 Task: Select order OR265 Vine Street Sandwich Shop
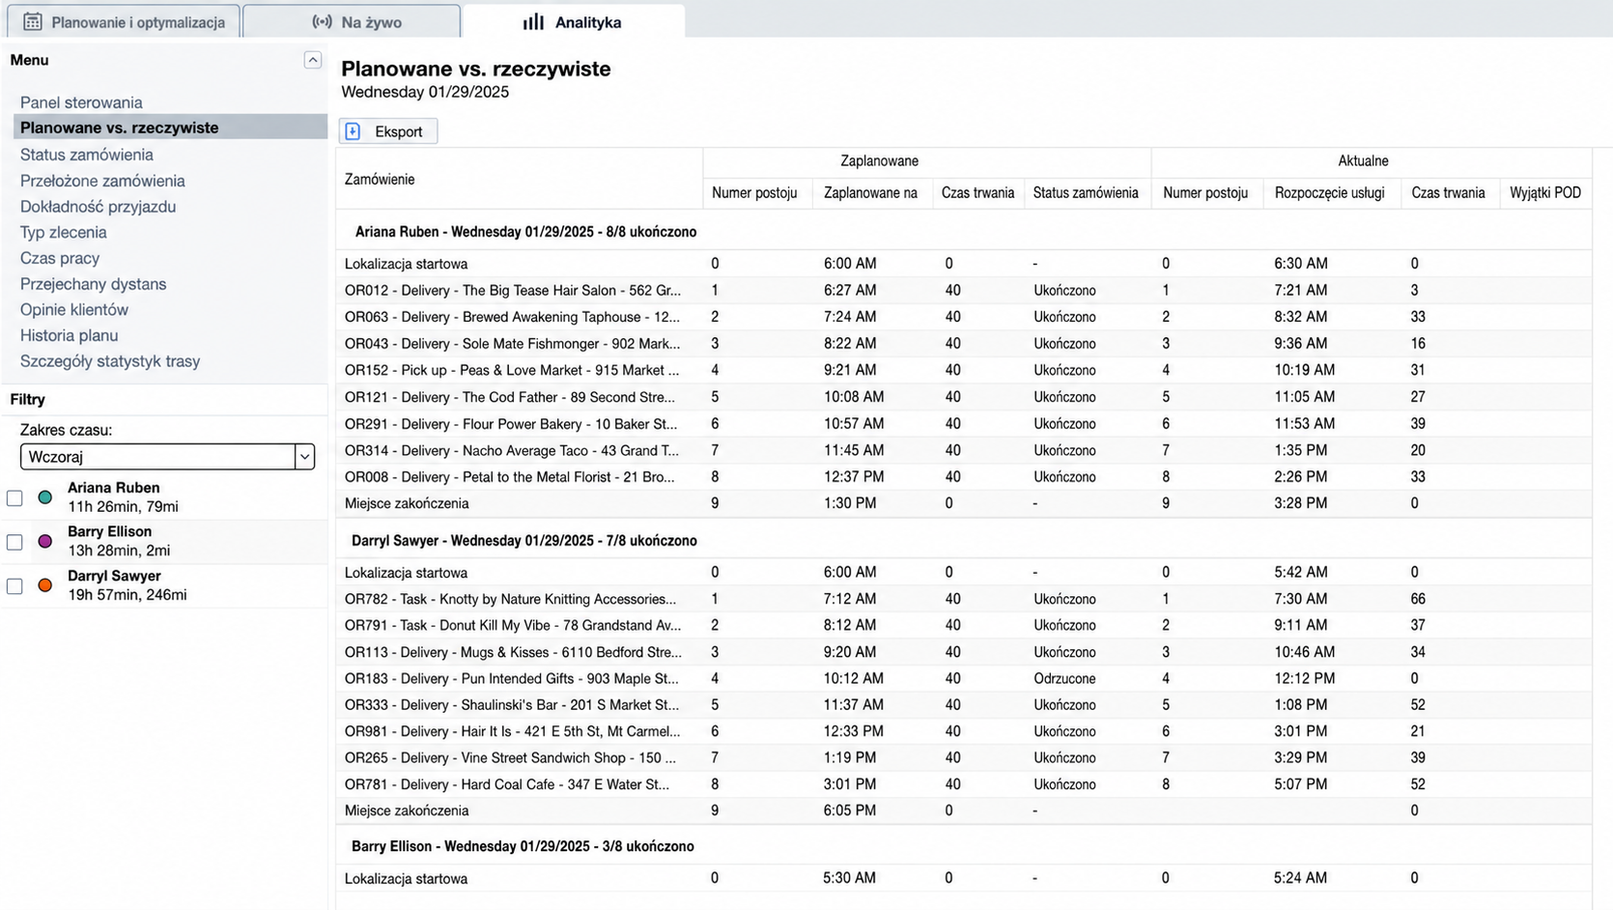click(510, 758)
